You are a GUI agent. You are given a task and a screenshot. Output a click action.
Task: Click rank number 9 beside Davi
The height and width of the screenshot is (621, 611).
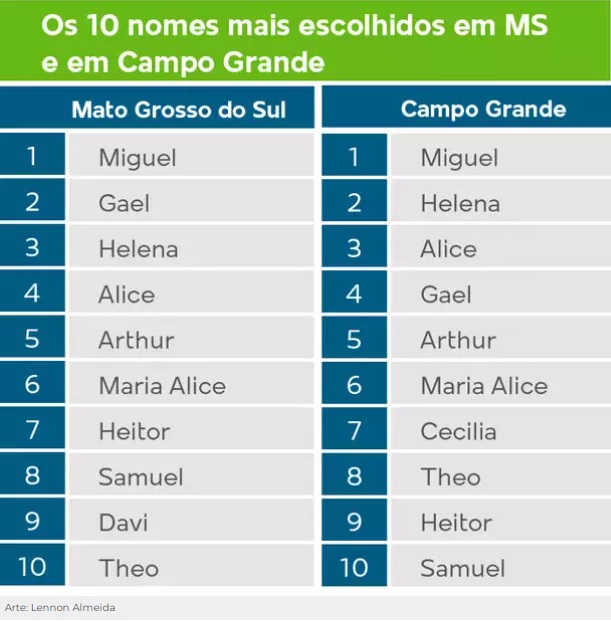[x=32, y=523]
